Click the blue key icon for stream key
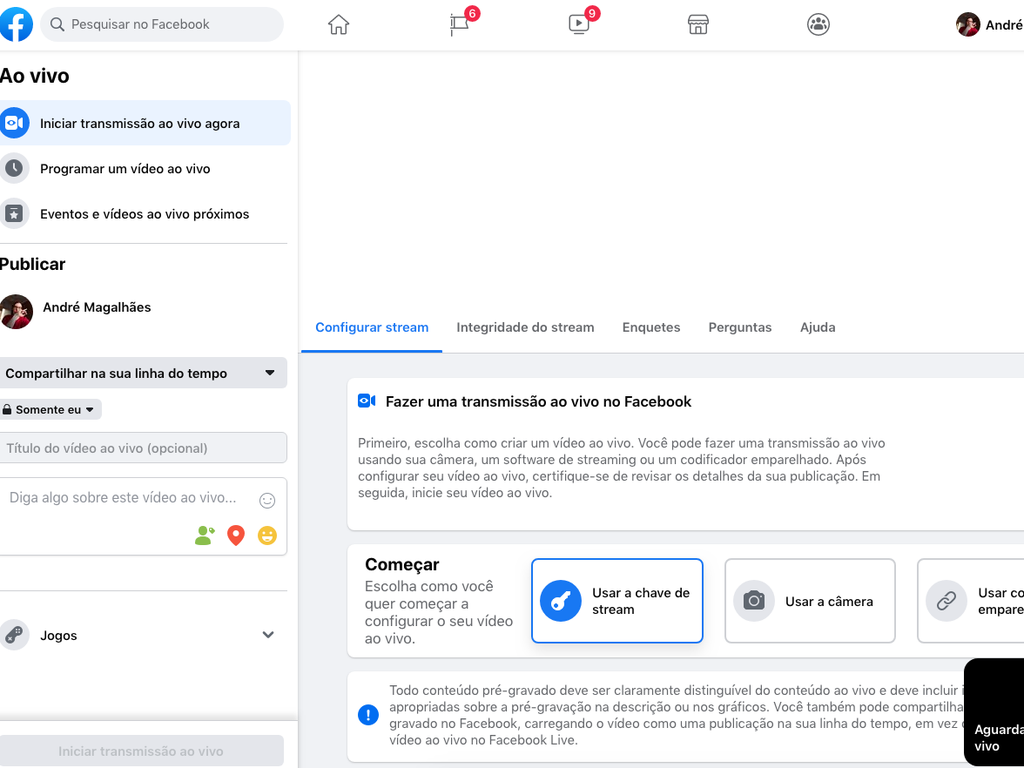 click(x=560, y=601)
